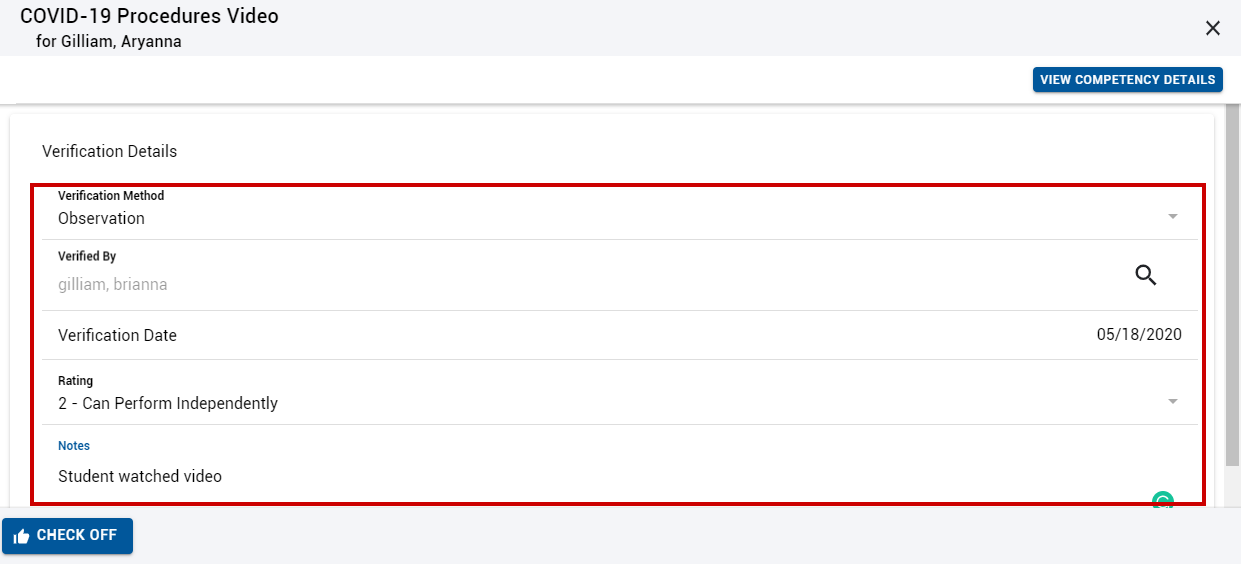Viewport: 1241px width, 564px height.
Task: Click the Verification Details section heading
Action: (109, 152)
